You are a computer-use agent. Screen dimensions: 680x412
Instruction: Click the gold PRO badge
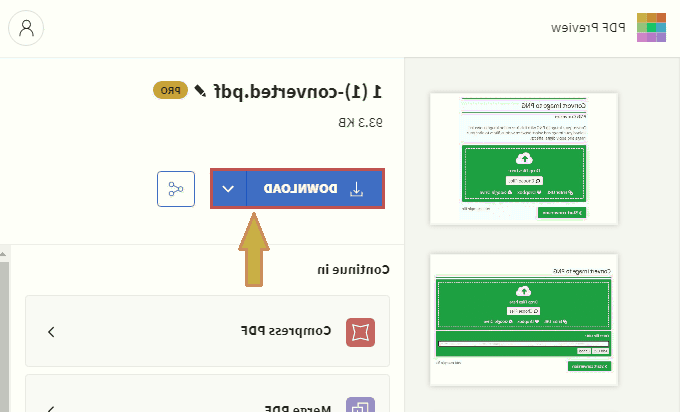(x=171, y=91)
